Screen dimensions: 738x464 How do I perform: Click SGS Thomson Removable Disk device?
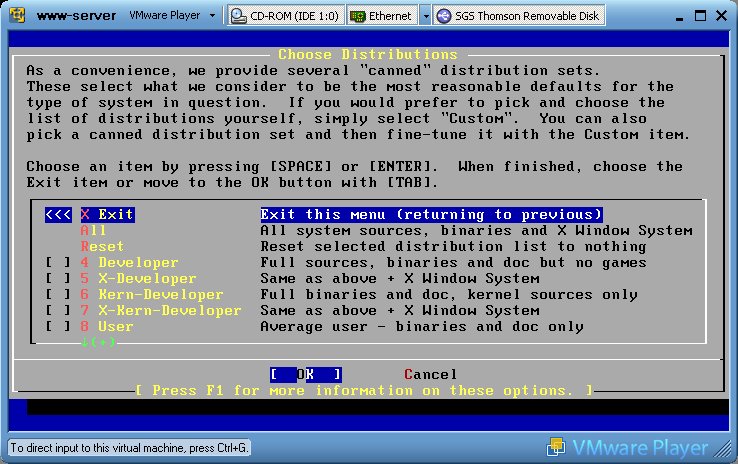[x=519, y=16]
